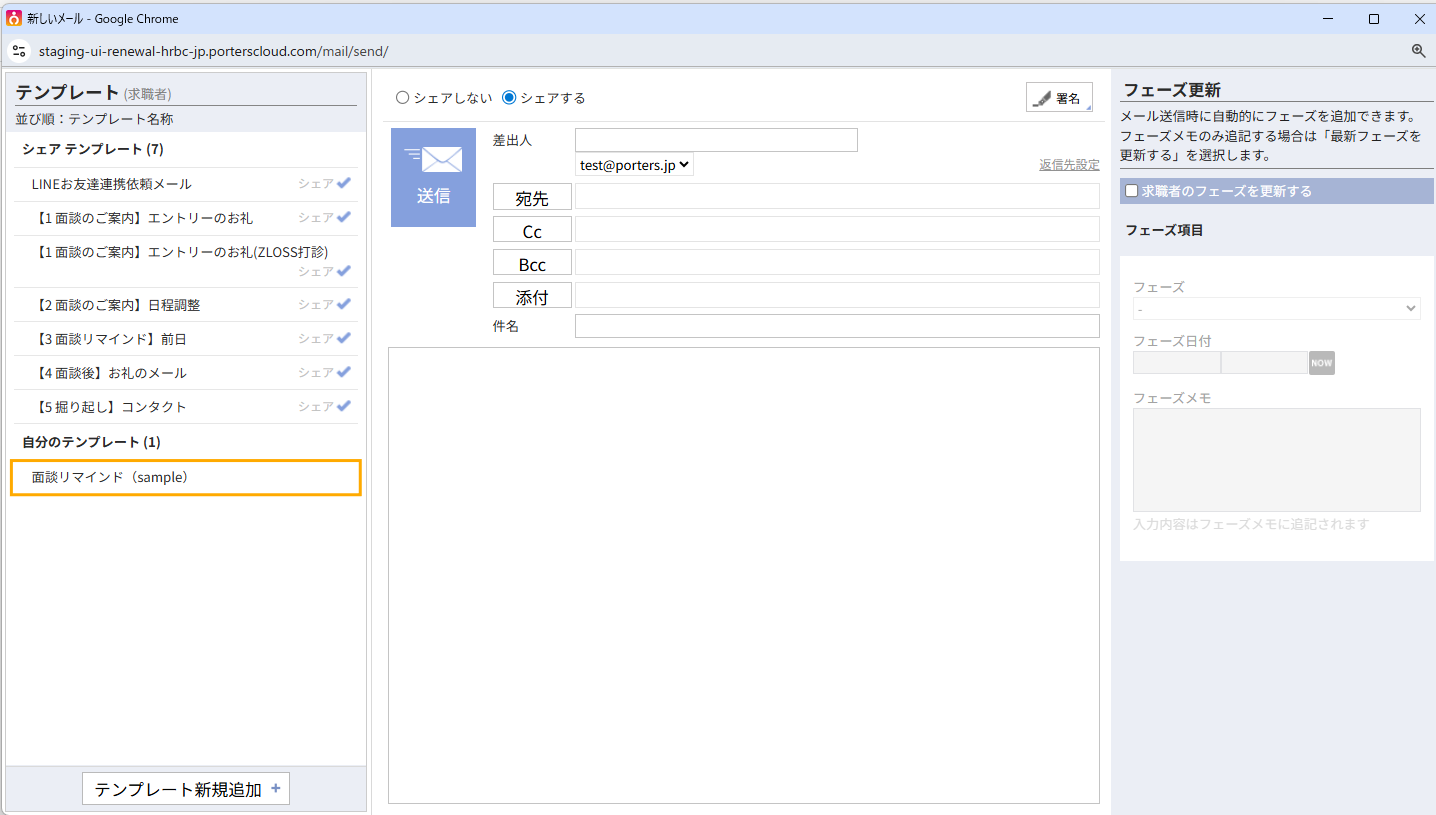Click the envelope Send (送信) icon
This screenshot has width=1436, height=815.
[433, 177]
